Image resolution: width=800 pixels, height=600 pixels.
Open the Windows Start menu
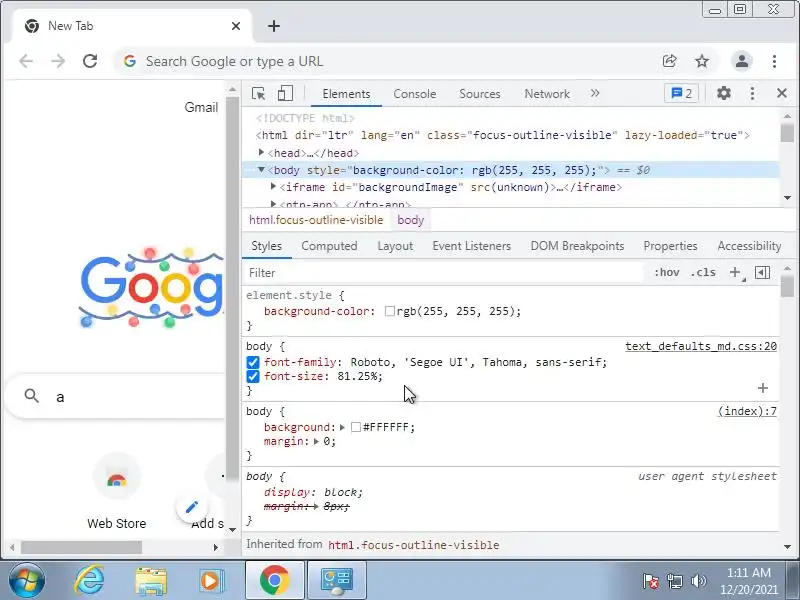tap(27, 581)
